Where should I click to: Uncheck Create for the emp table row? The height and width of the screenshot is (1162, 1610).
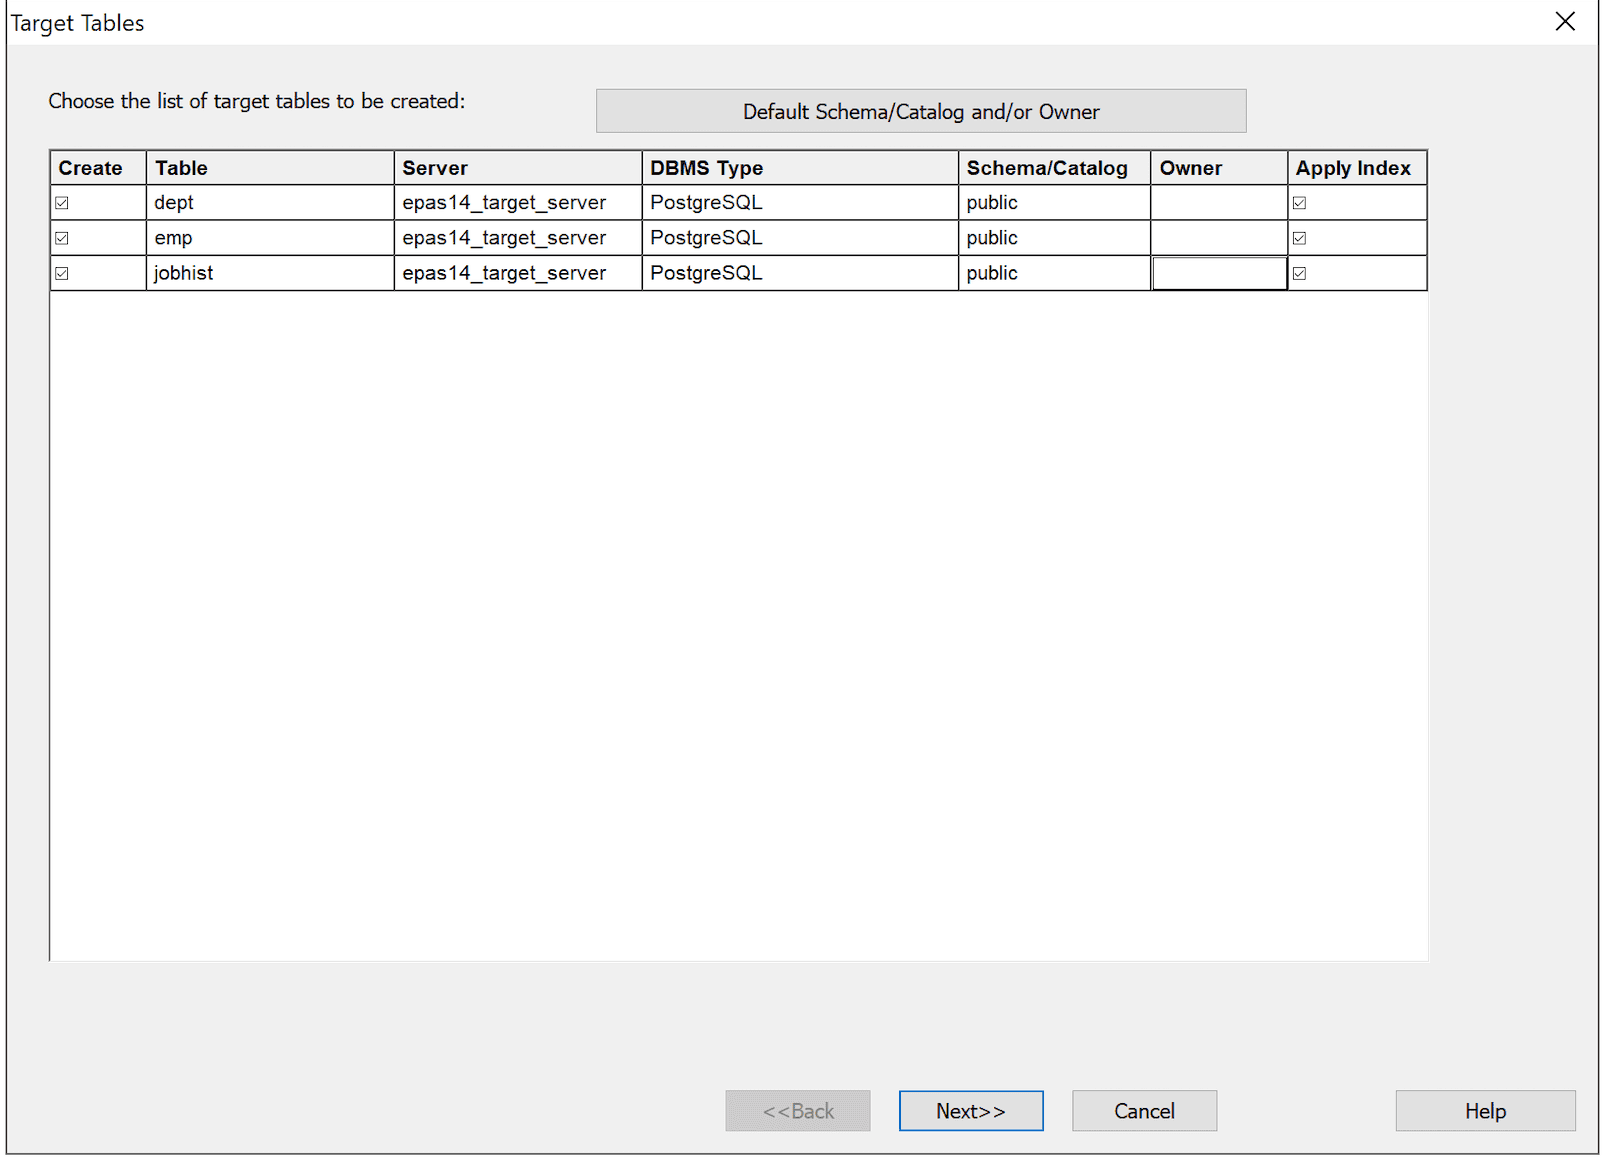pos(62,237)
